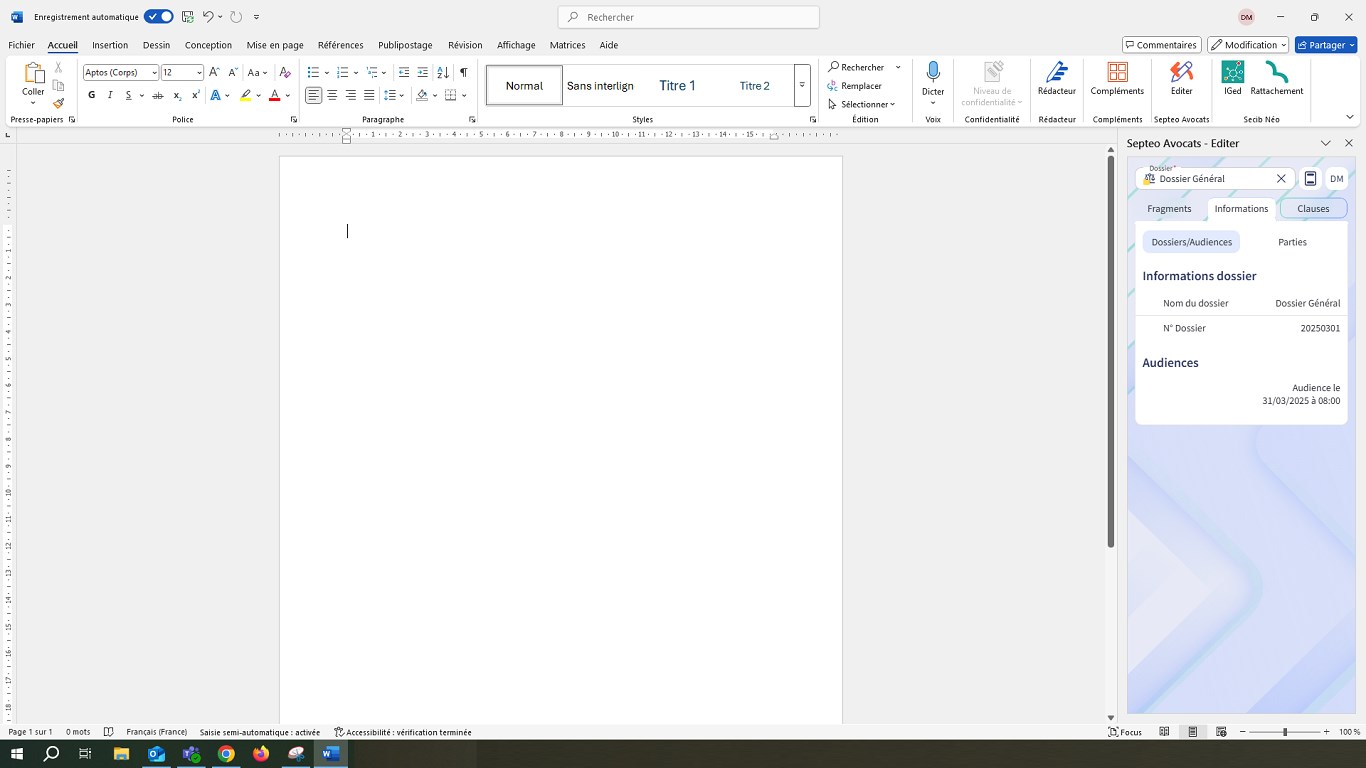This screenshot has height=768, width=1366.
Task: Toggle italic formatting (I)
Action: tap(110, 95)
